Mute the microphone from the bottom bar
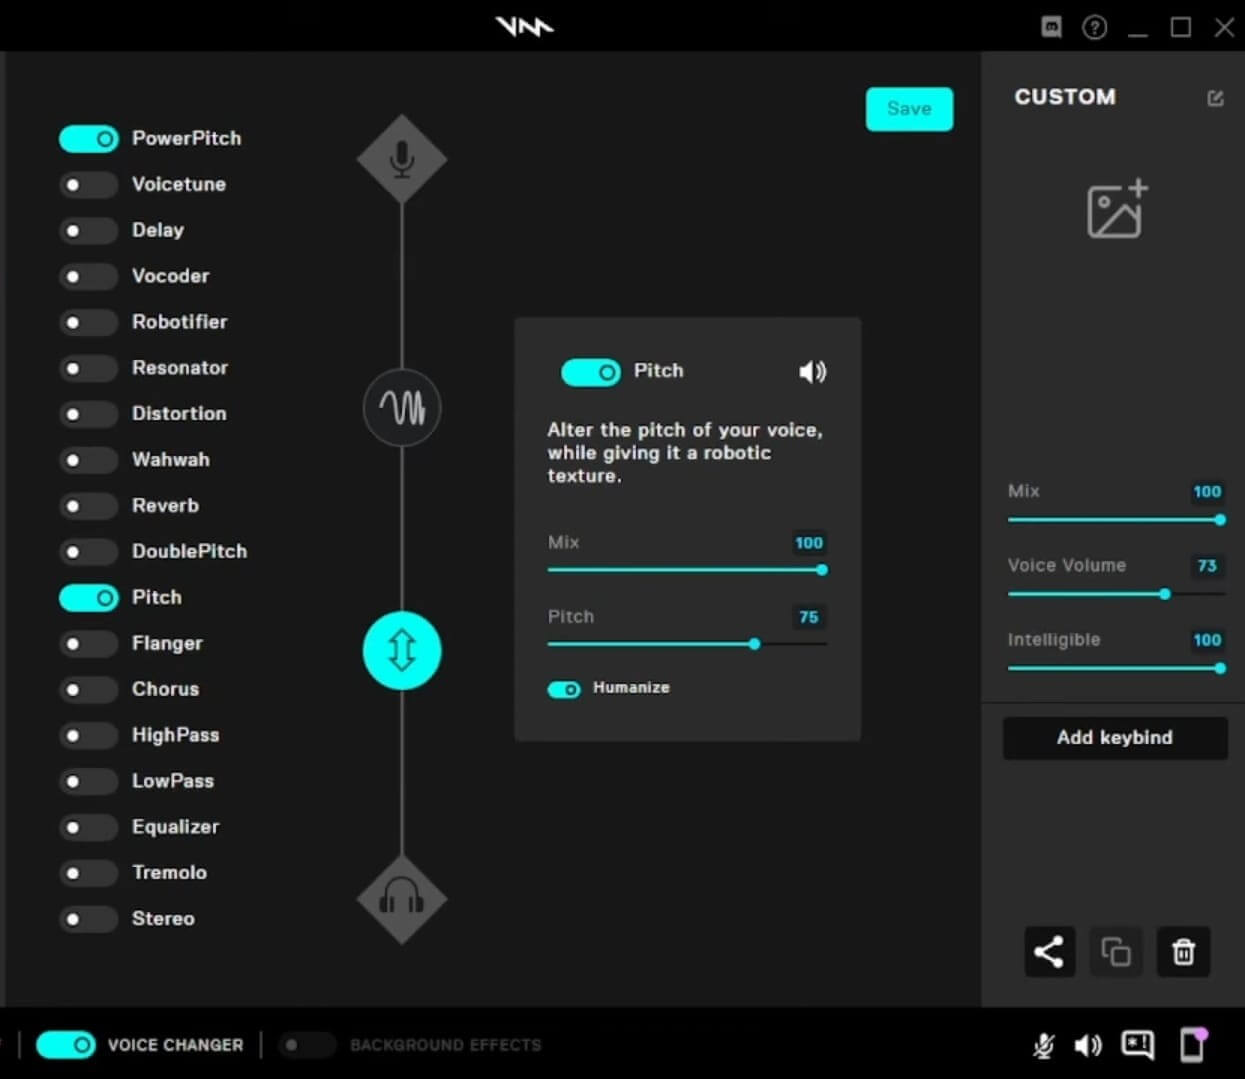Screen dimensions: 1245x1079 (1043, 1045)
